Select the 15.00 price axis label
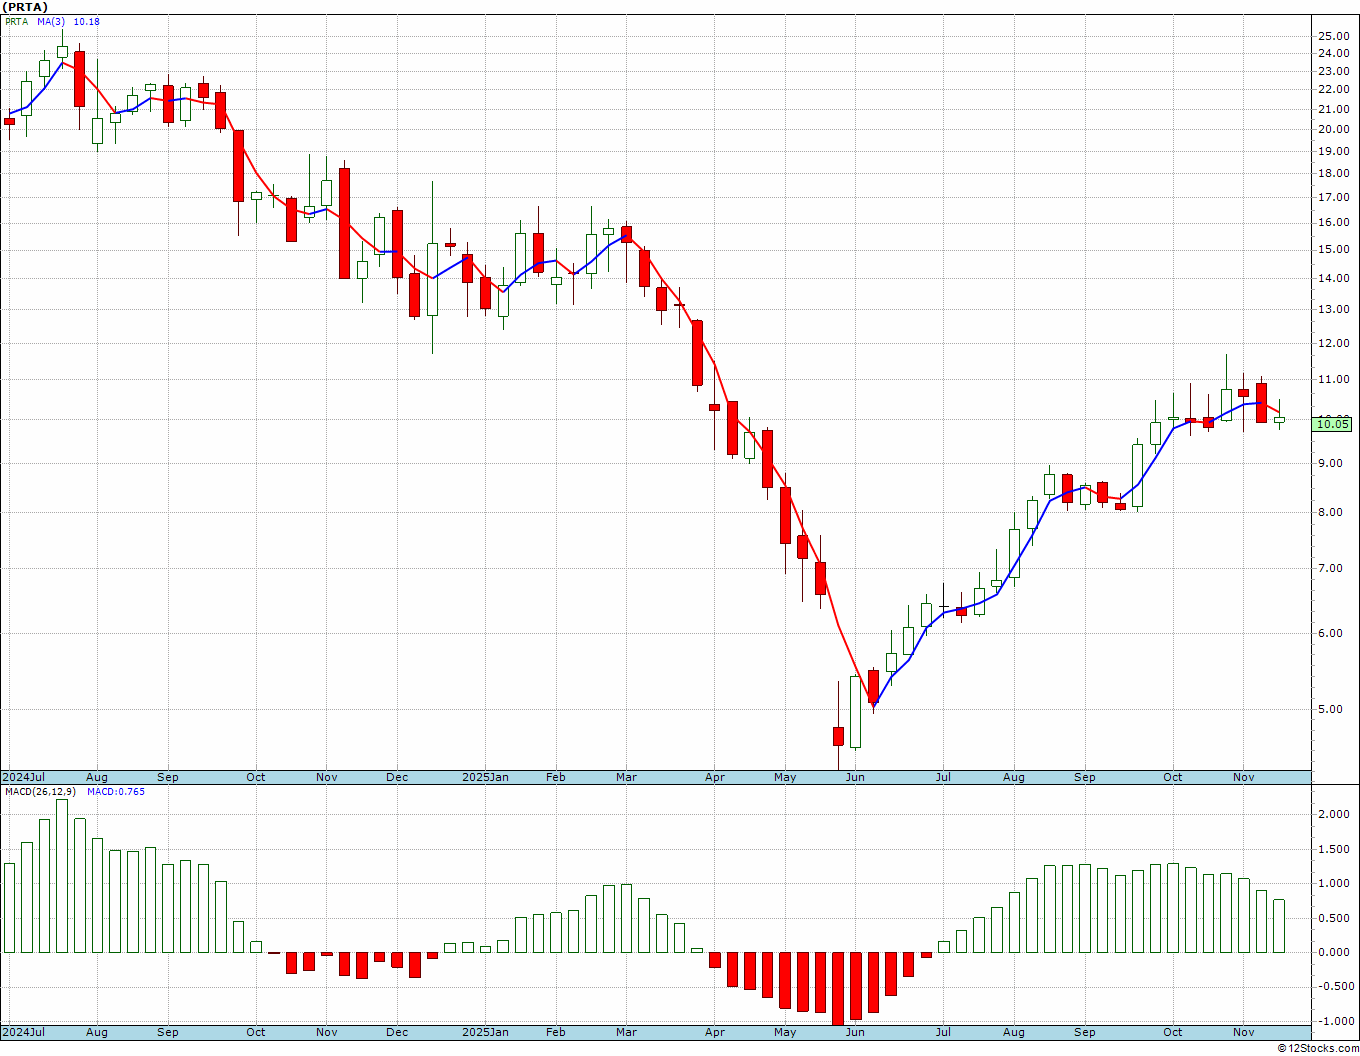This screenshot has height=1056, width=1360. coord(1334,250)
